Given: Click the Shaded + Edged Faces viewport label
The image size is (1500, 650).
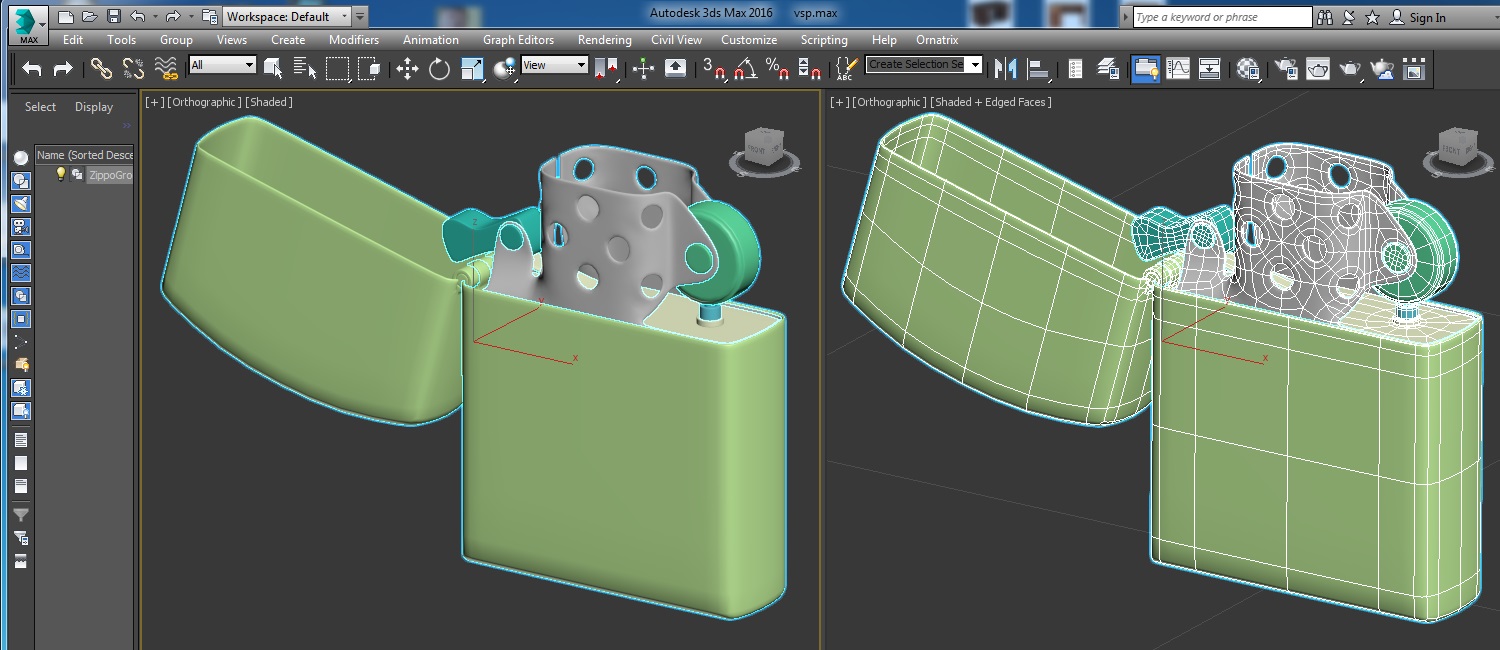Looking at the screenshot, I should tap(990, 102).
